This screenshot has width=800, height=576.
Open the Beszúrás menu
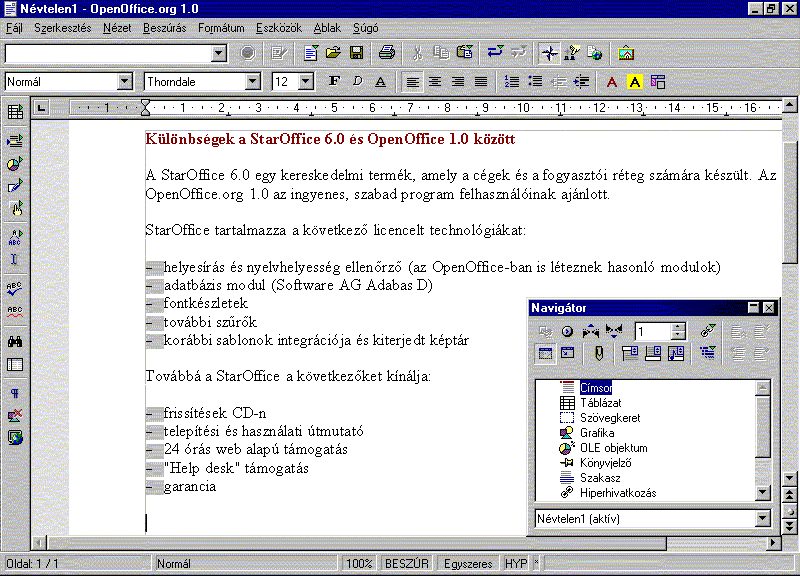tap(165, 28)
